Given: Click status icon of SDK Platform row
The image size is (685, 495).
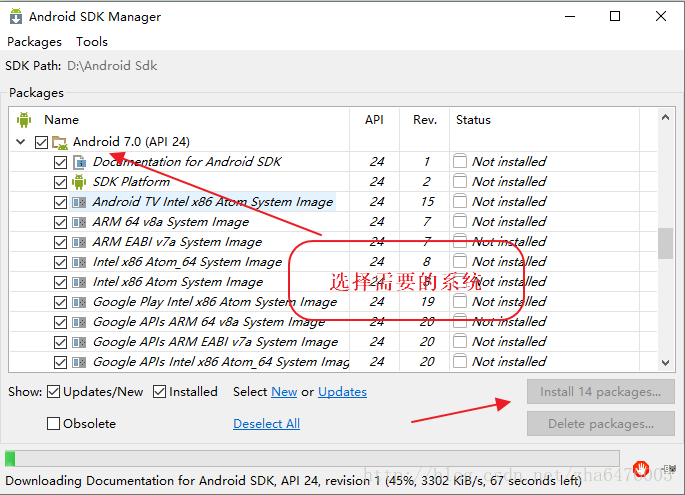Looking at the screenshot, I should pos(460,181).
